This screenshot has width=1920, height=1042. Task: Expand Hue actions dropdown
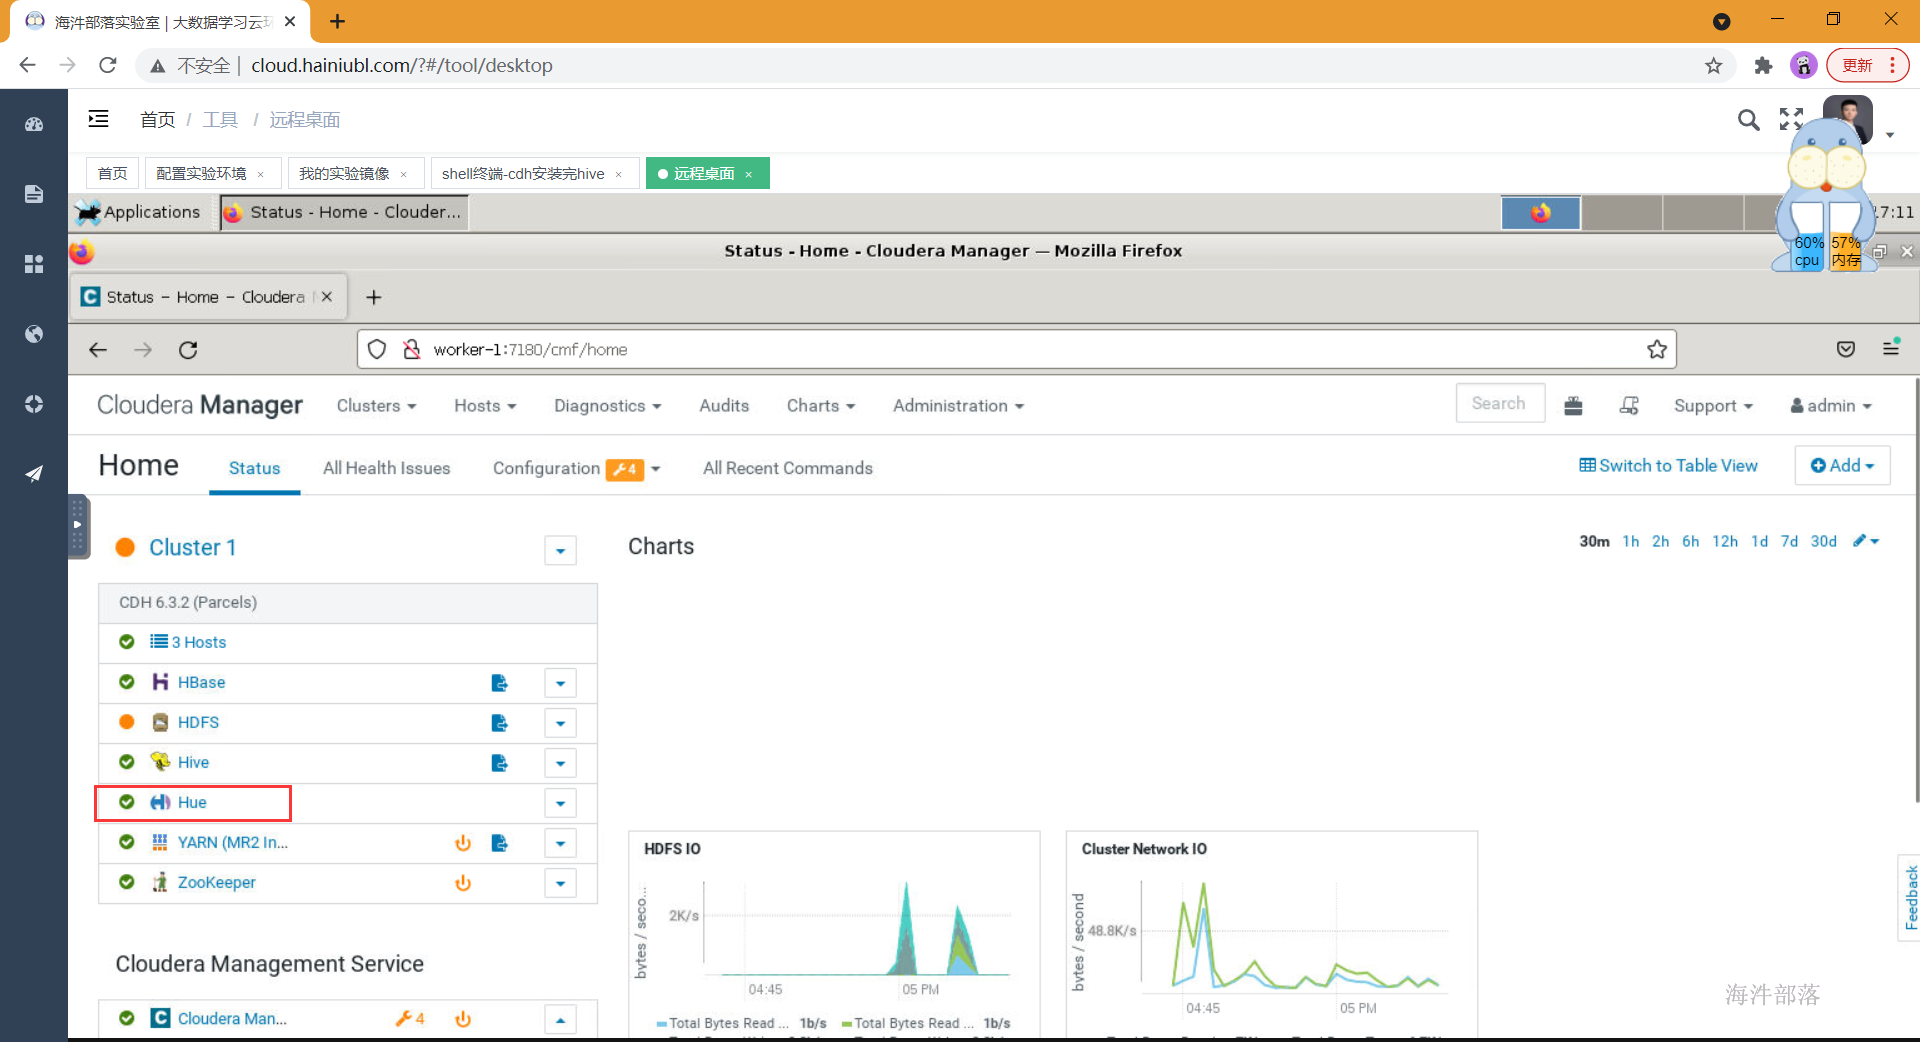coord(560,803)
